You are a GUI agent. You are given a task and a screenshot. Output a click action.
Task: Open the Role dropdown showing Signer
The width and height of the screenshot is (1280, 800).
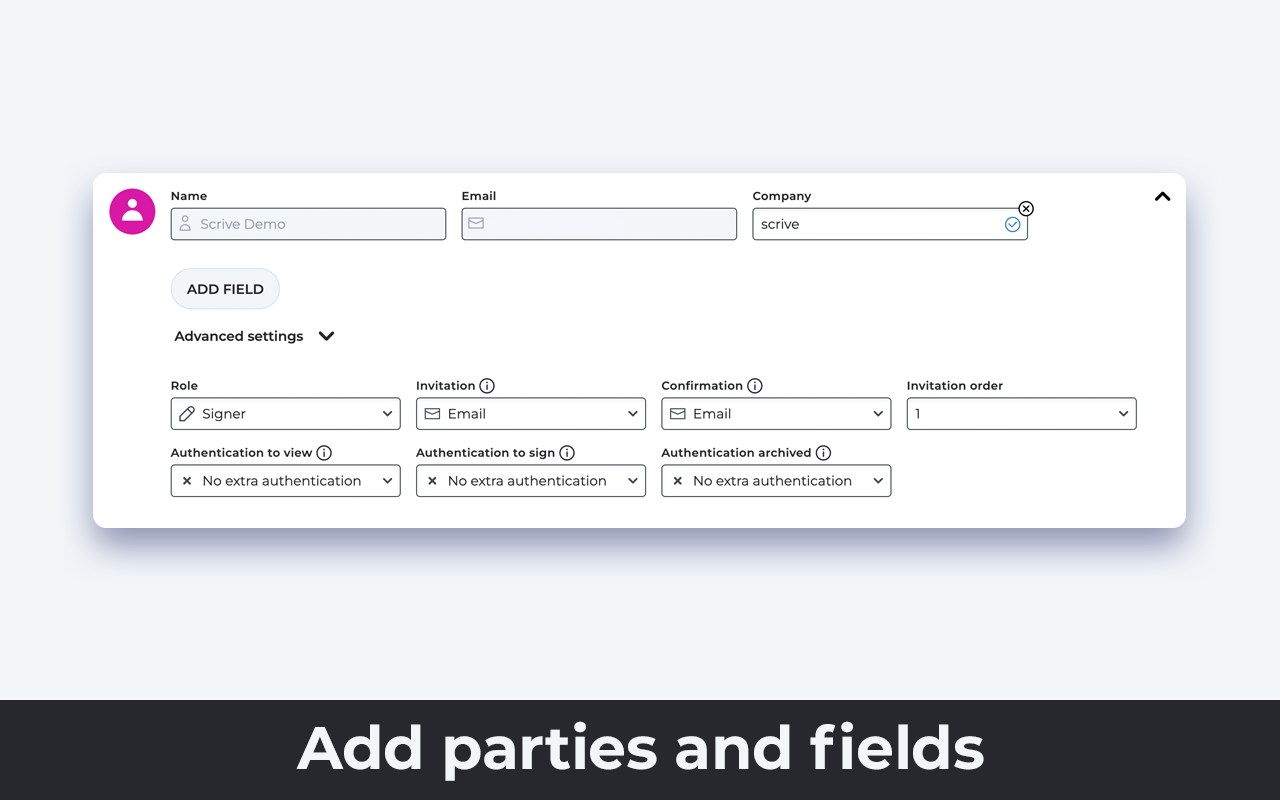point(285,414)
